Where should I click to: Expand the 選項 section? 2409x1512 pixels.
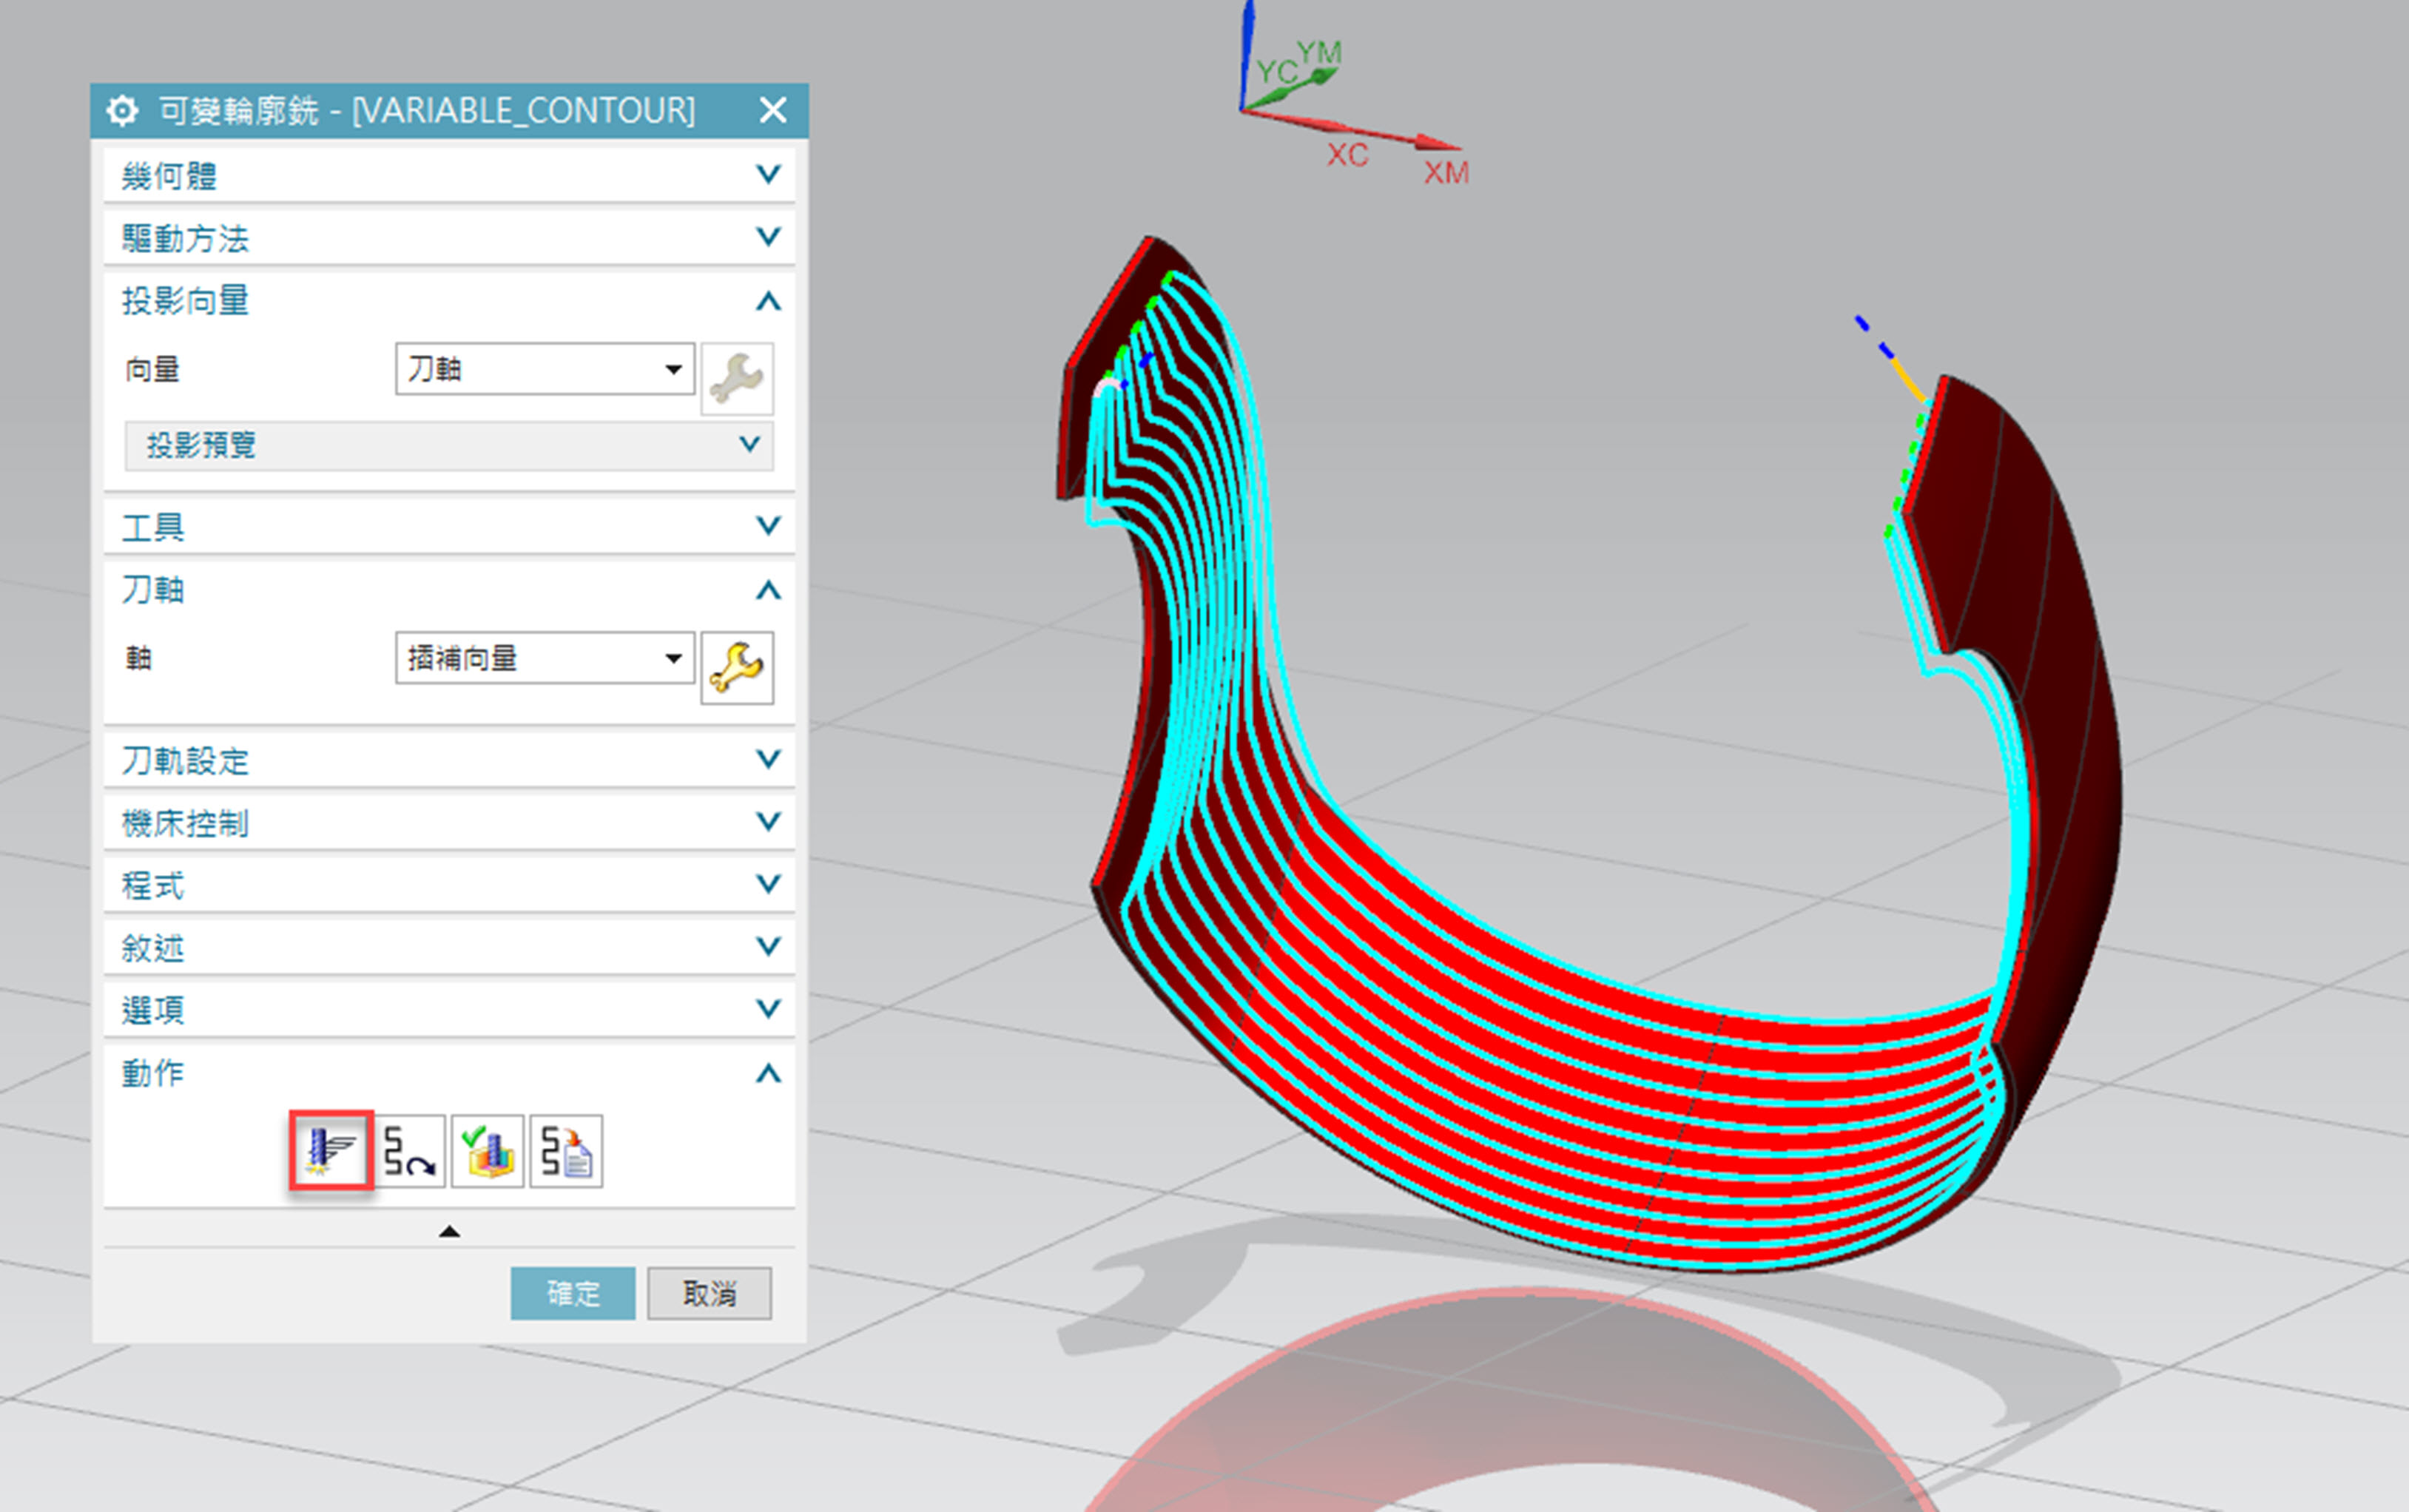coord(450,1009)
